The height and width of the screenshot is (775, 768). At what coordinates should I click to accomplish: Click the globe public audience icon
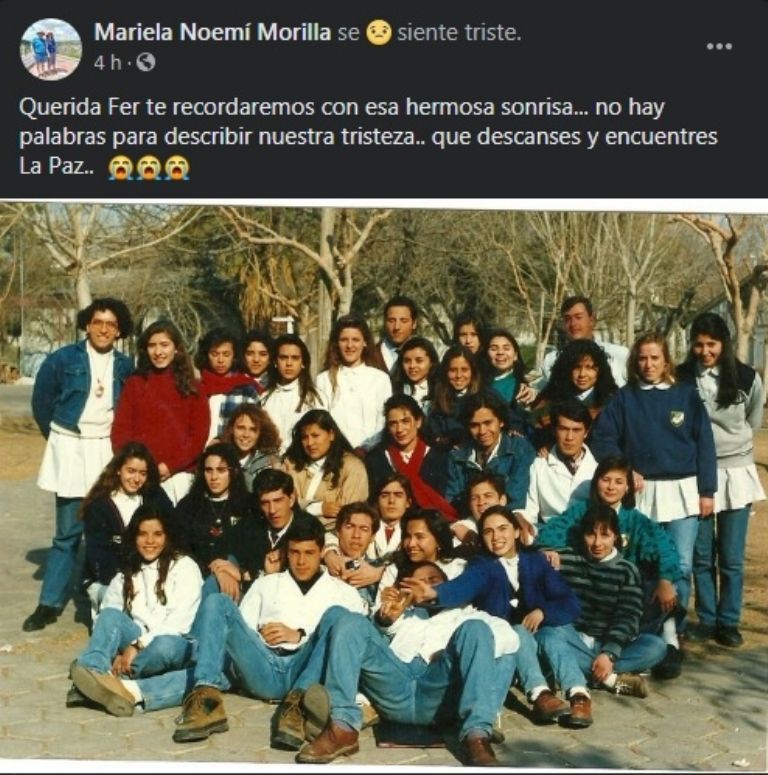146,63
